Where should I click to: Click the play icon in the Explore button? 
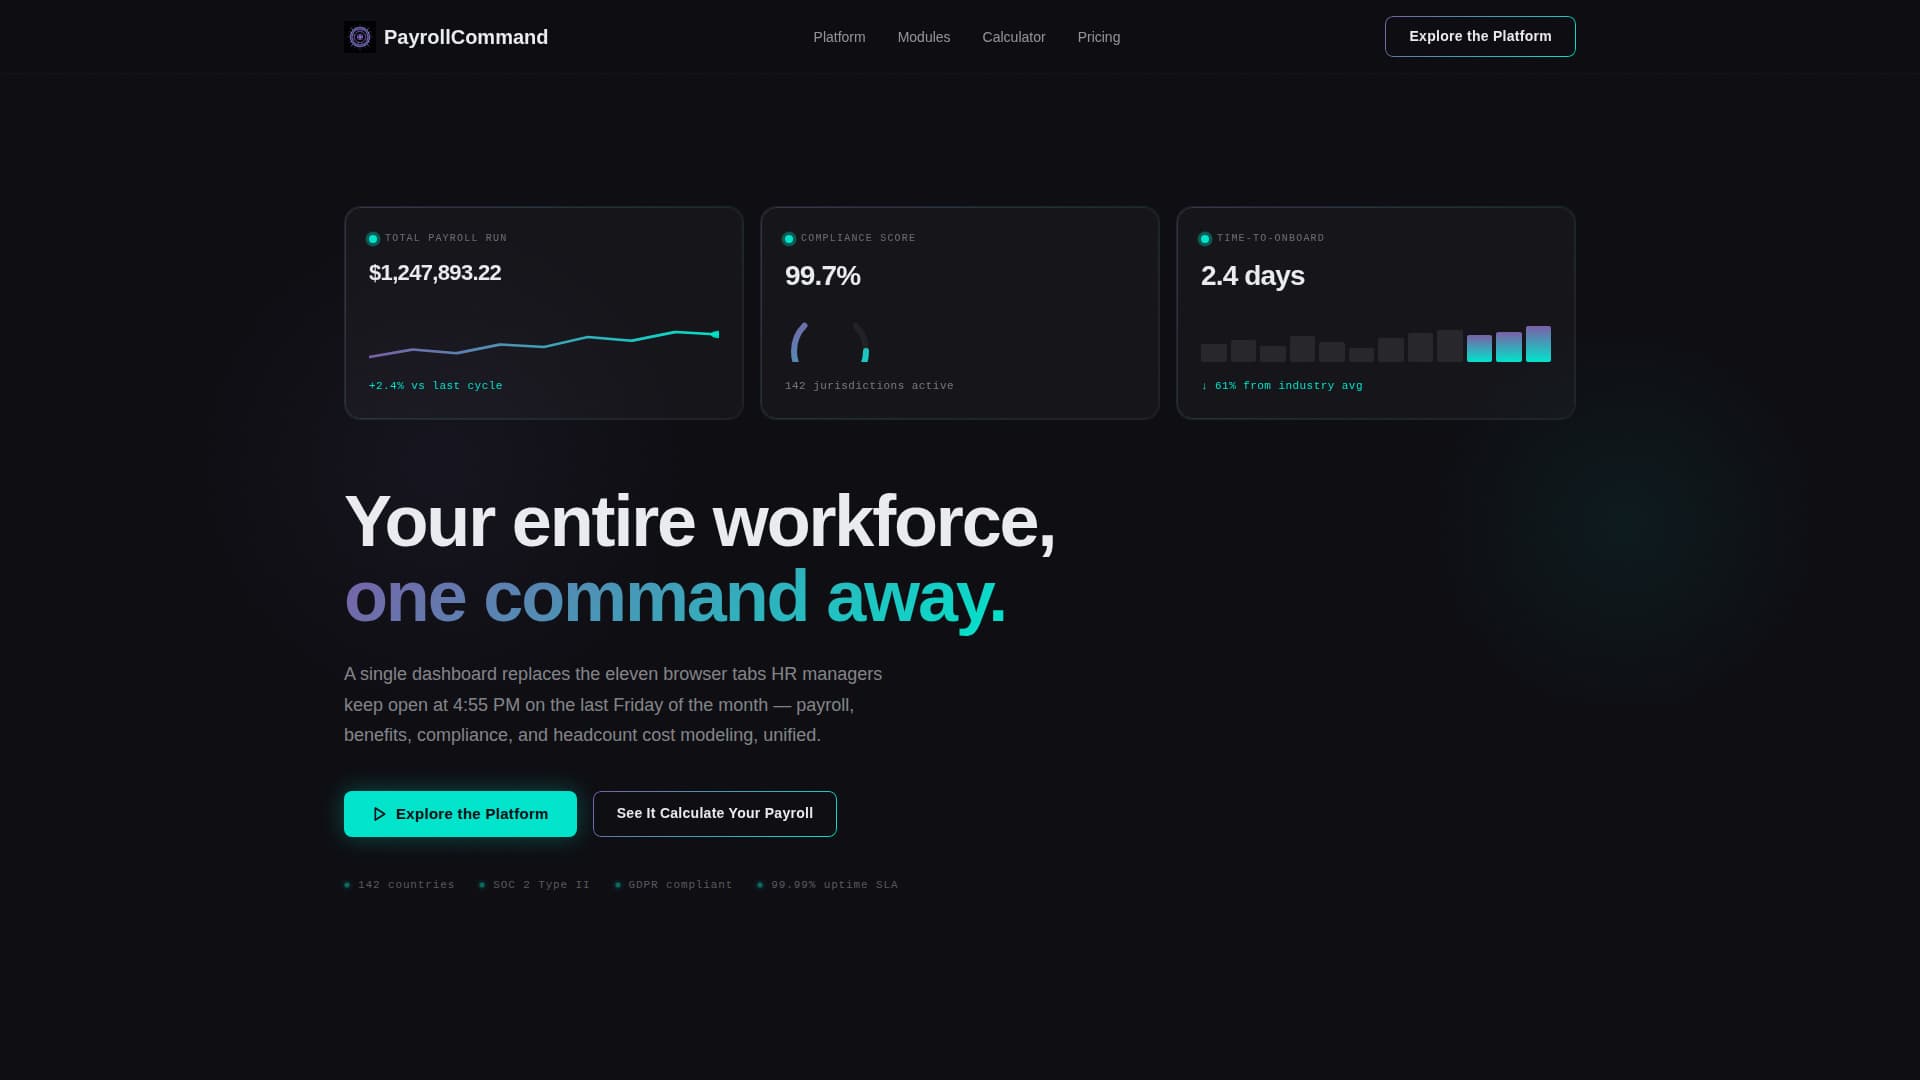(x=379, y=814)
